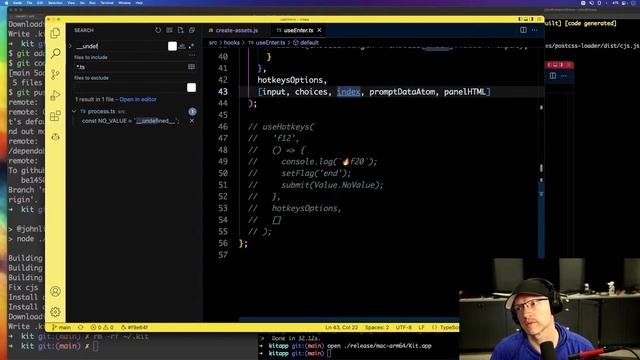Click the useEnter.ts breadcrumb item

point(267,42)
